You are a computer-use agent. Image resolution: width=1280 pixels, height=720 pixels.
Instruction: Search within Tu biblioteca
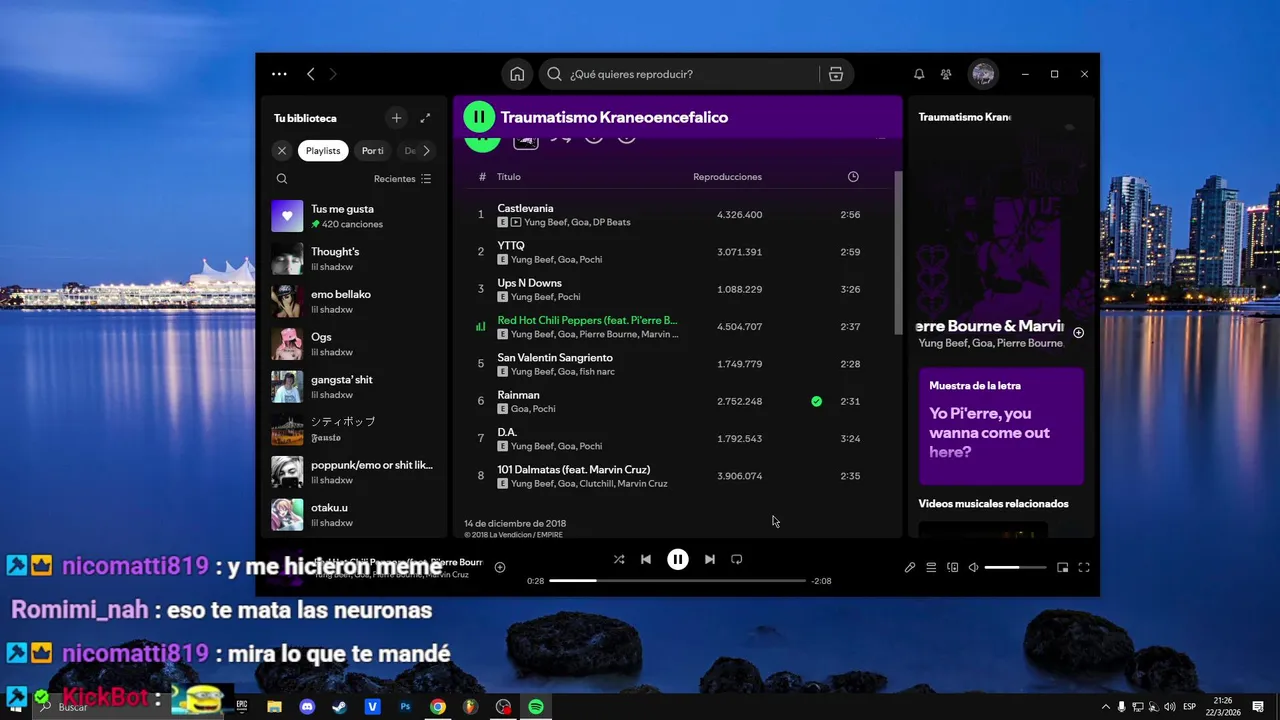click(282, 179)
